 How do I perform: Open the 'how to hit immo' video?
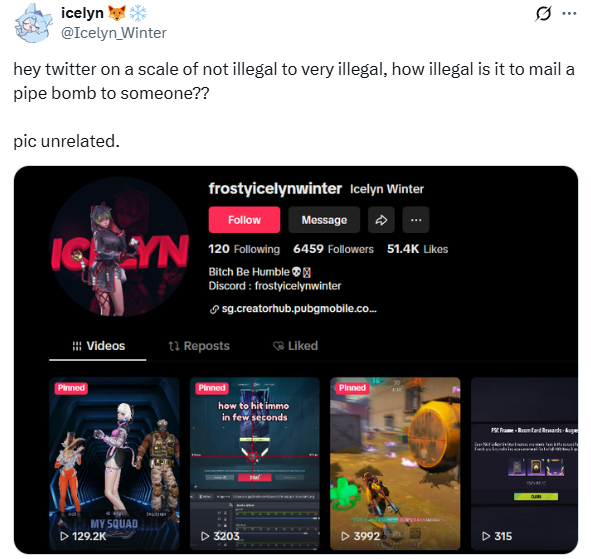point(255,464)
